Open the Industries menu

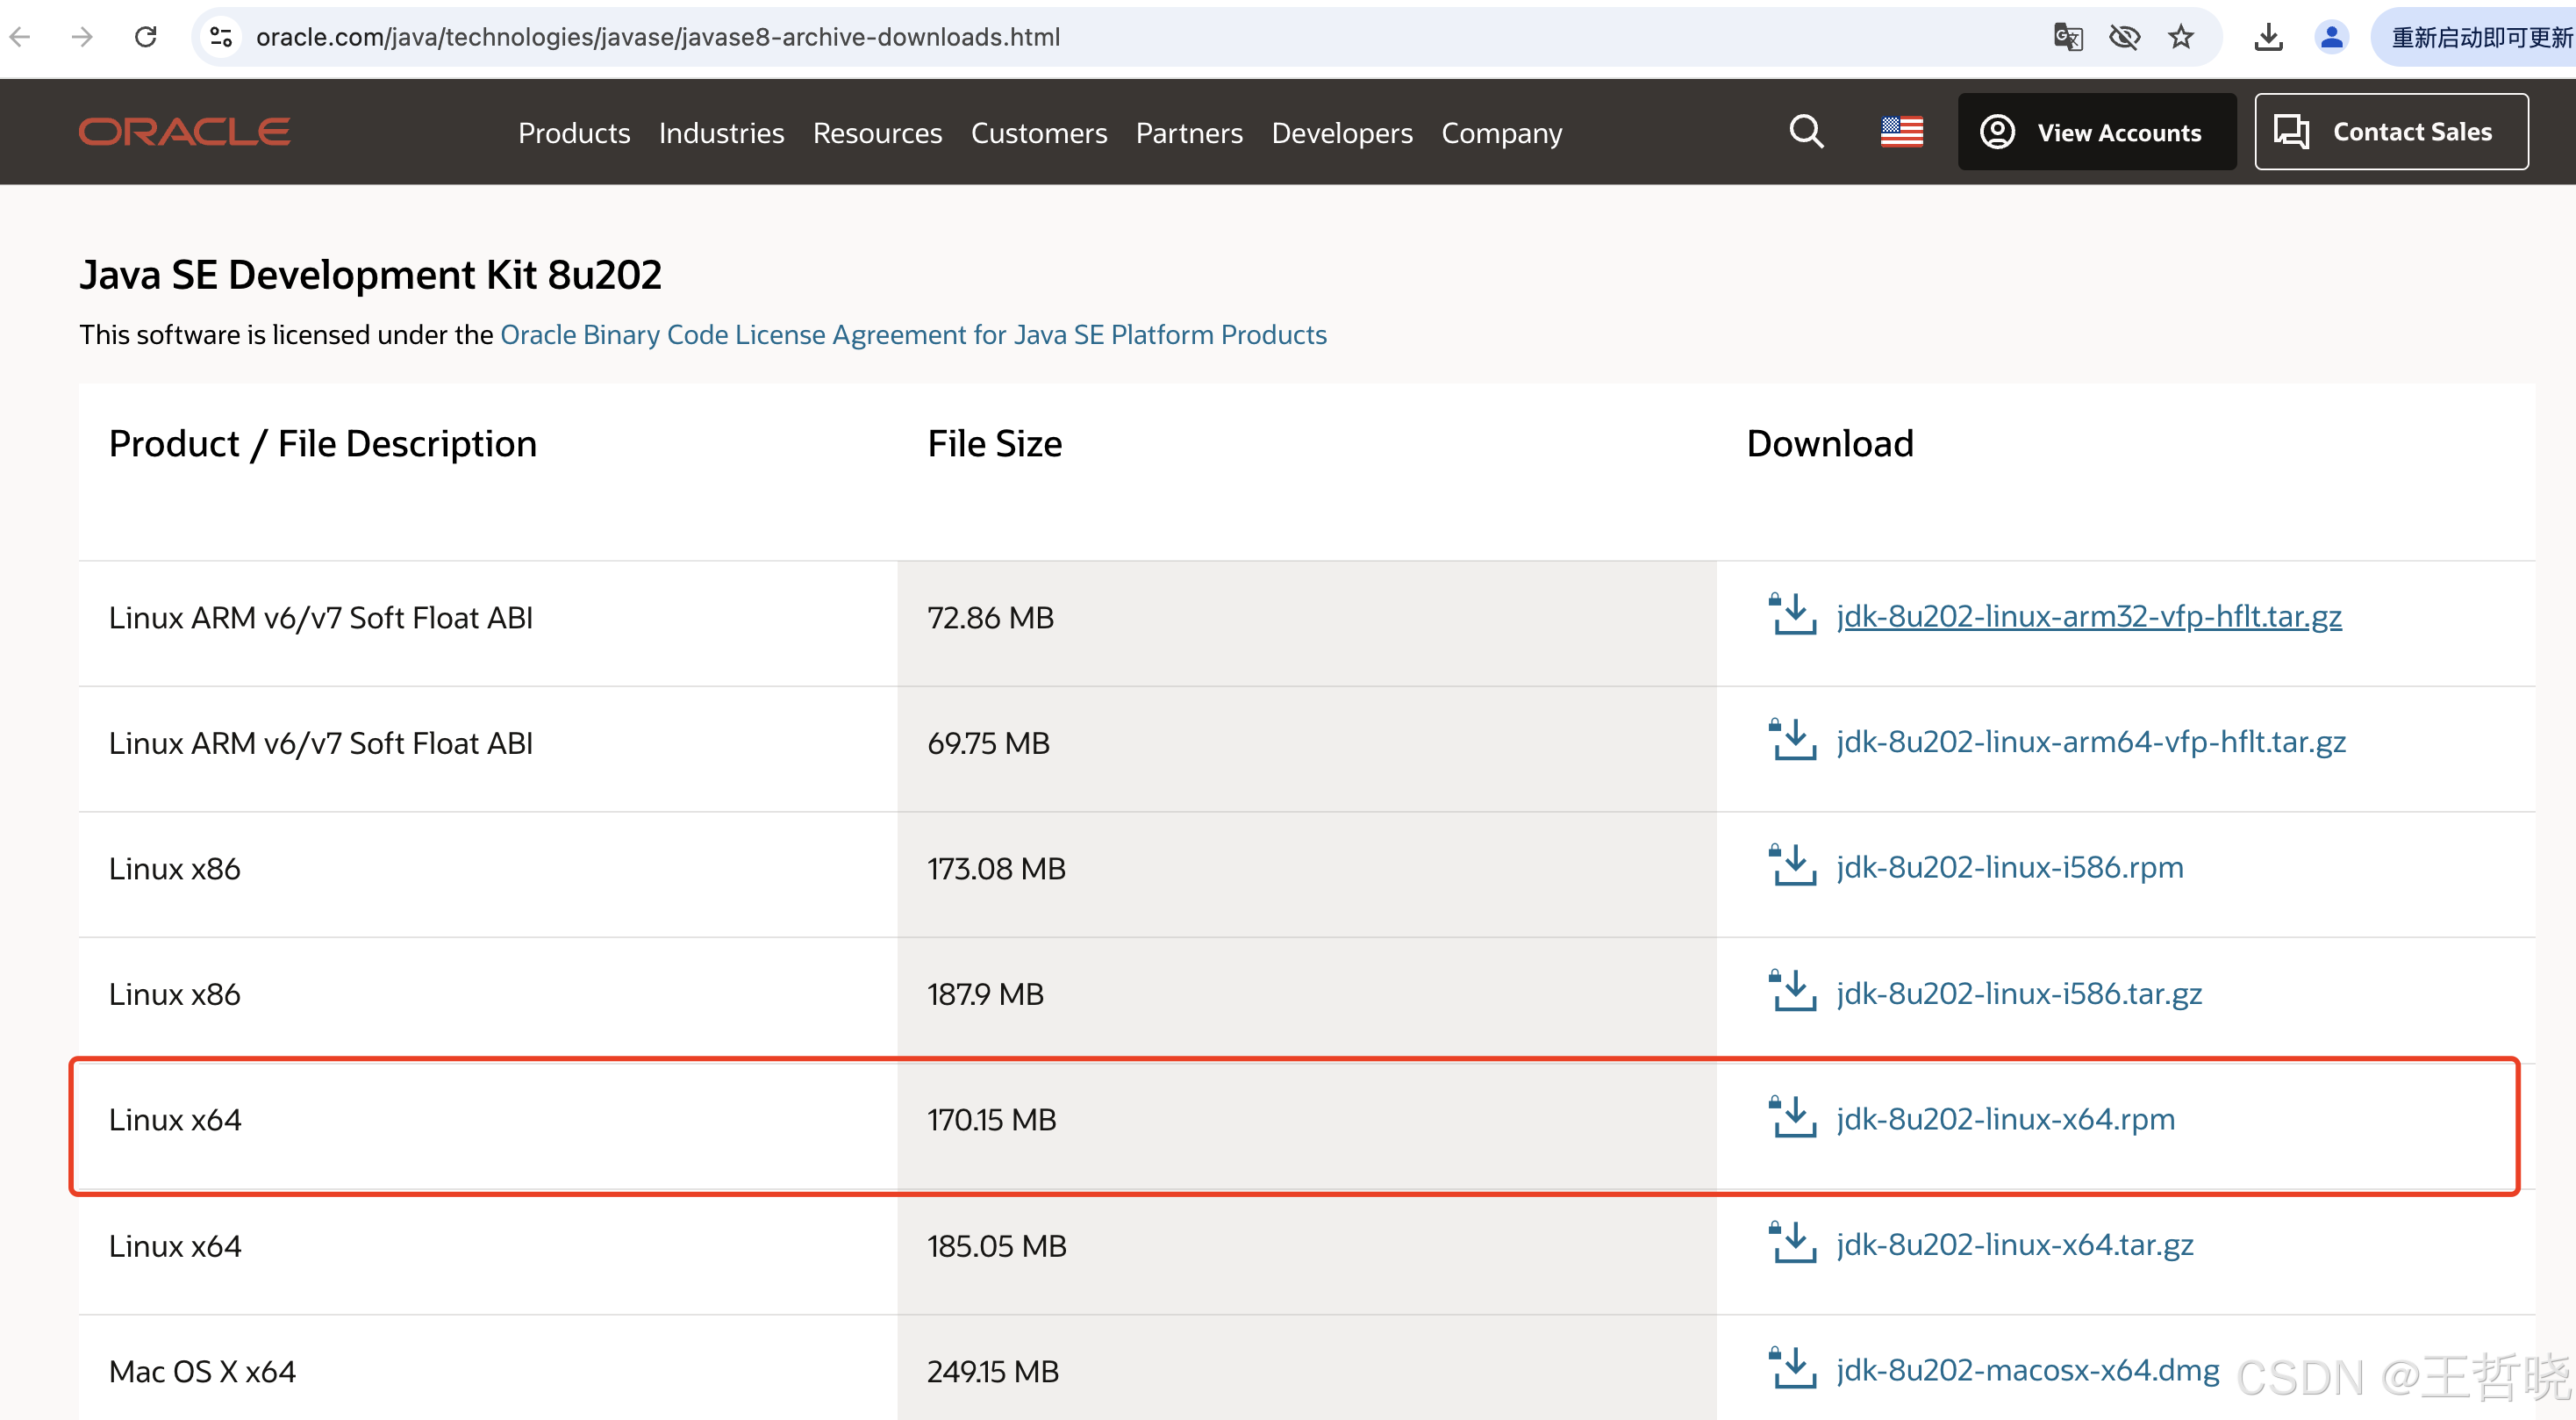tap(721, 133)
